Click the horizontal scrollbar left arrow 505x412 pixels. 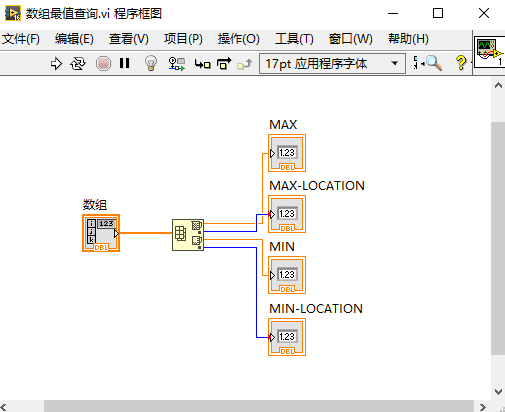click(x=4, y=407)
